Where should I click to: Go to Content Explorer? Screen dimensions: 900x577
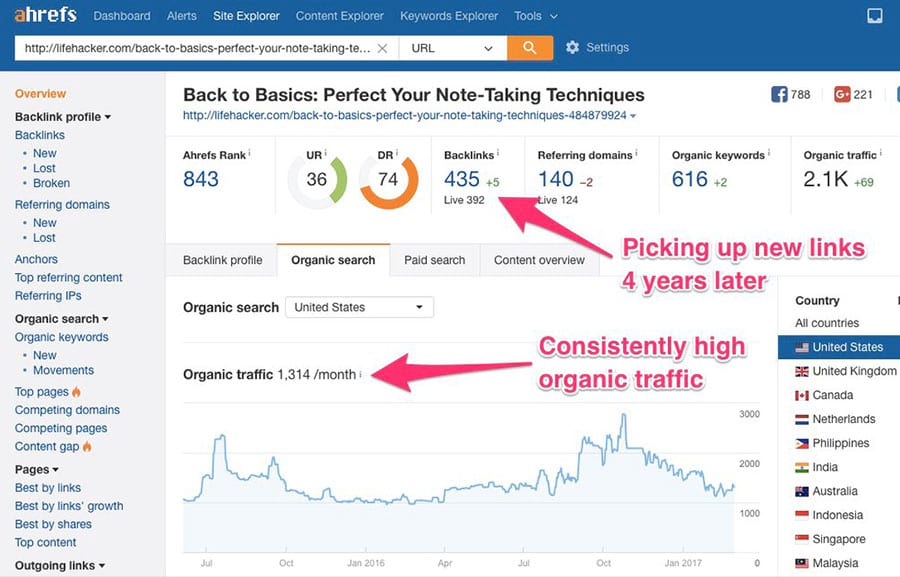(x=340, y=16)
